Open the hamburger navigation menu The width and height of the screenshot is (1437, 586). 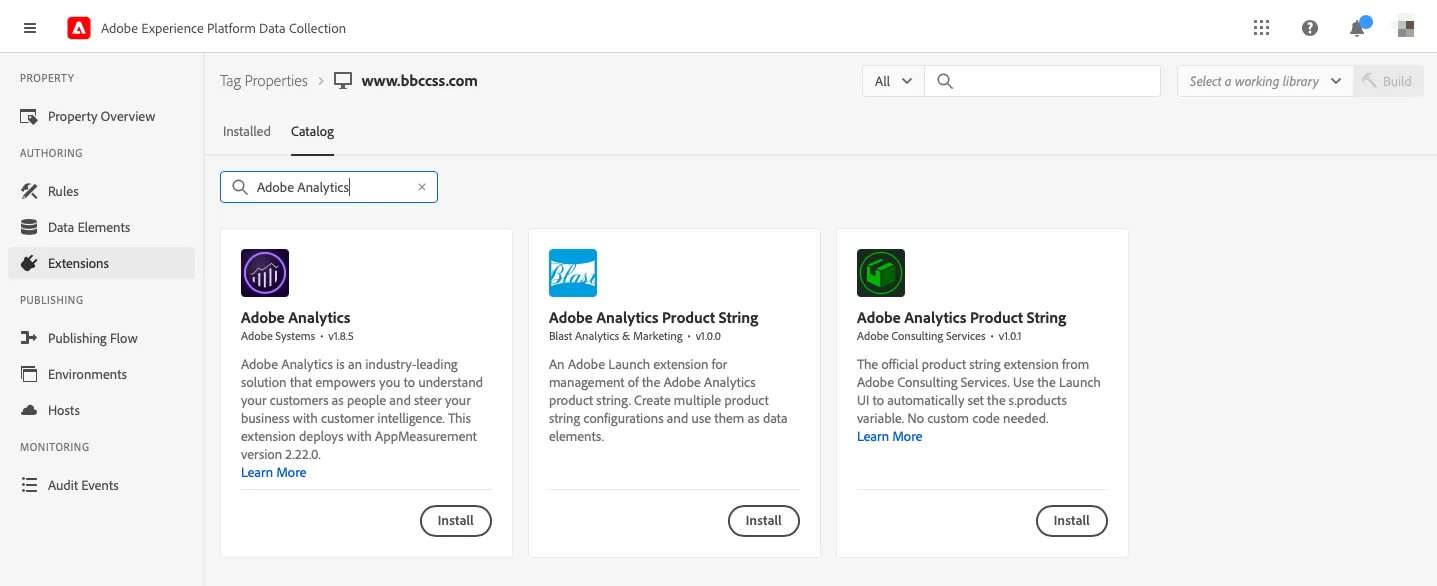click(30, 28)
